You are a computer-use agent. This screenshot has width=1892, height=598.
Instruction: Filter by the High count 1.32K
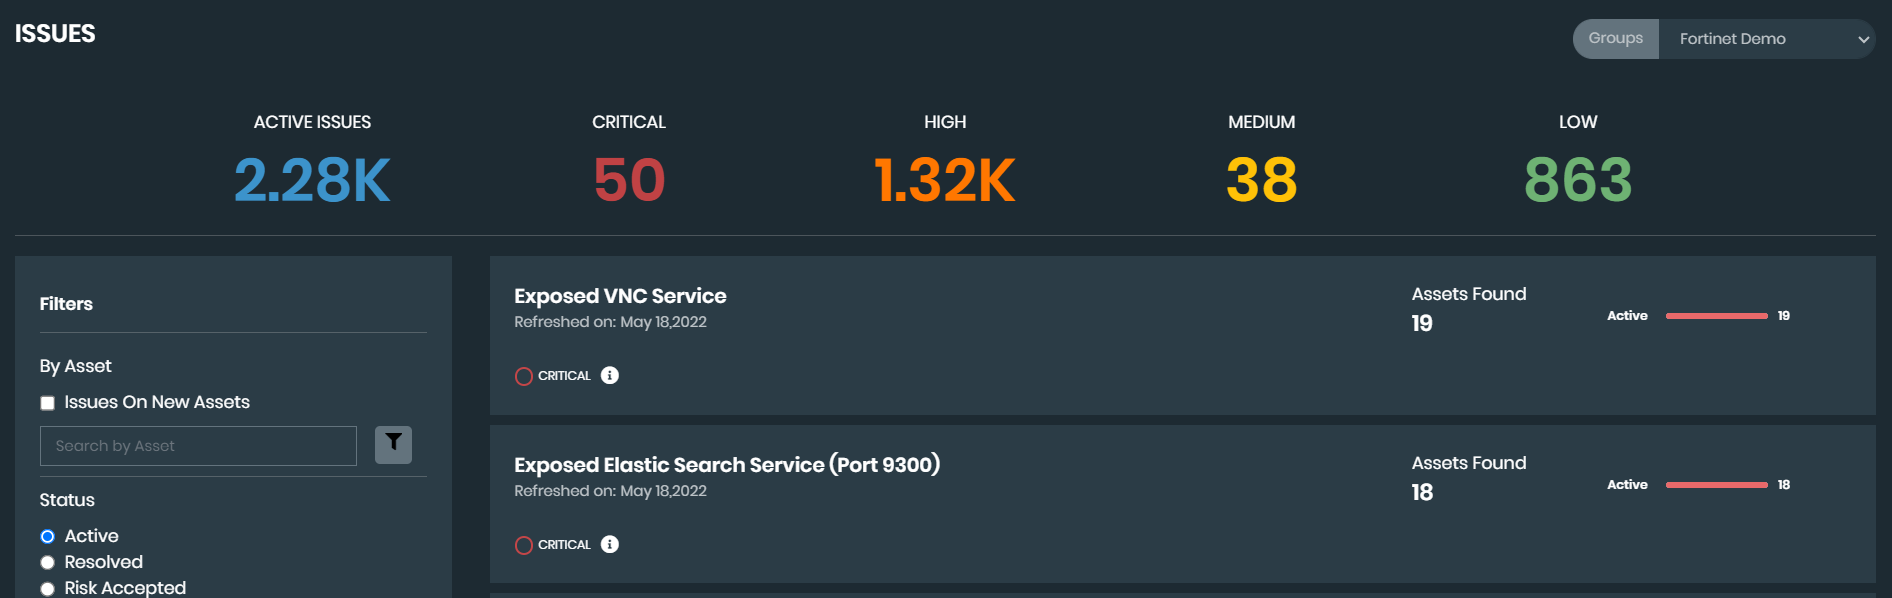944,180
